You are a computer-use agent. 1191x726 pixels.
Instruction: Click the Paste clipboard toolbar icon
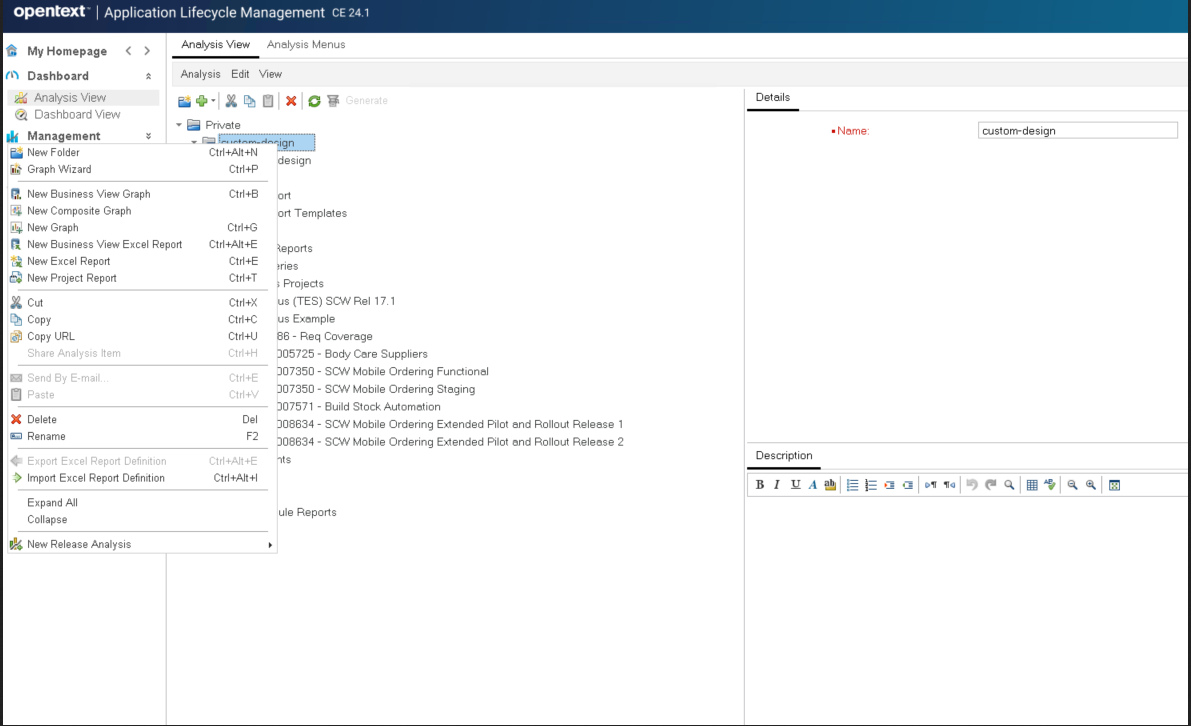coord(268,101)
